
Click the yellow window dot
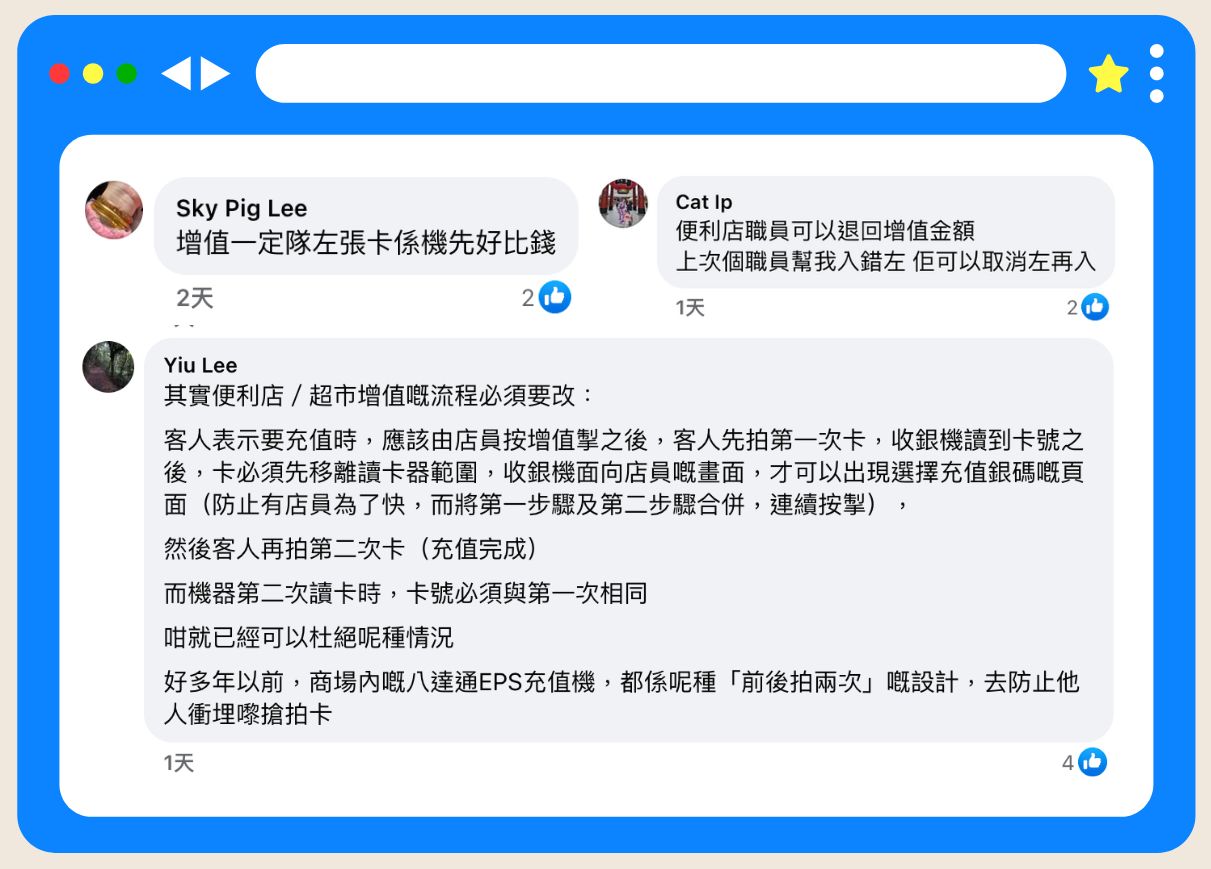click(x=93, y=73)
